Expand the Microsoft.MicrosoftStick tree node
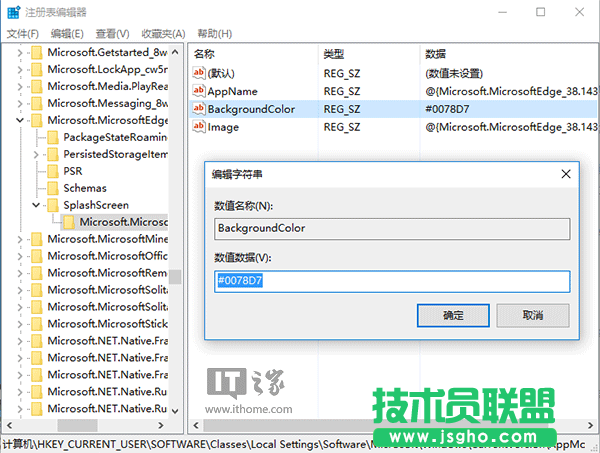 point(20,324)
